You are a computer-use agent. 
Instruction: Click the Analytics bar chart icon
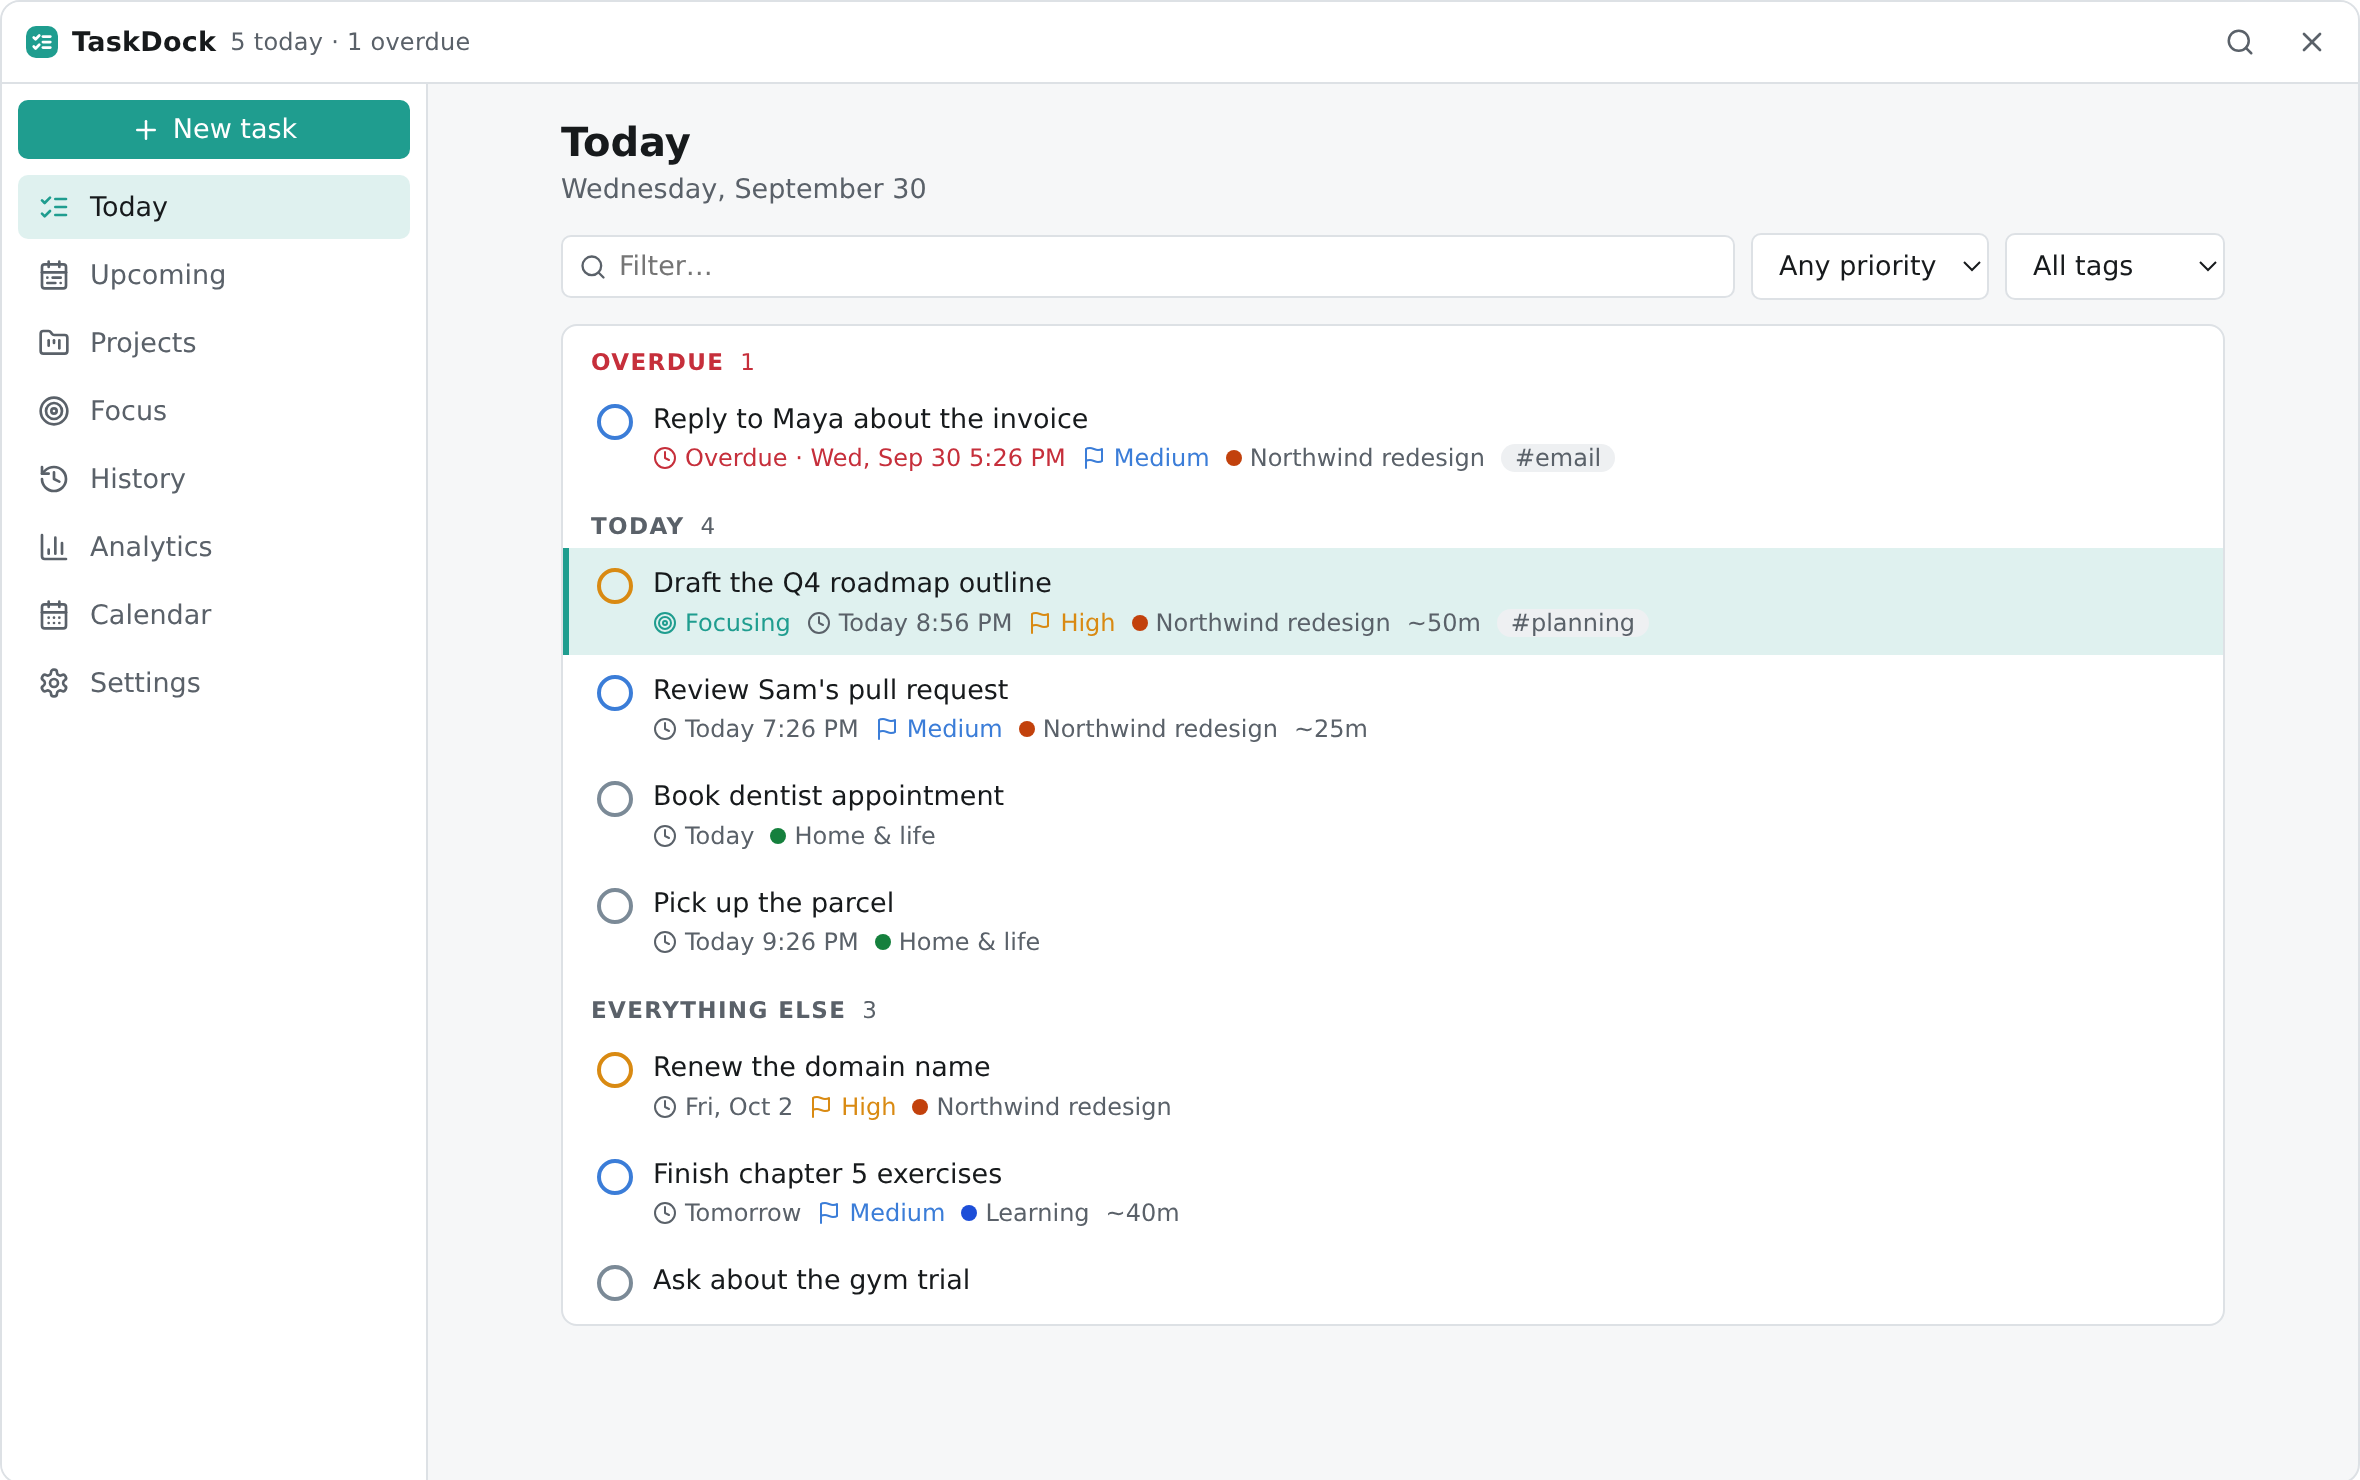click(54, 547)
